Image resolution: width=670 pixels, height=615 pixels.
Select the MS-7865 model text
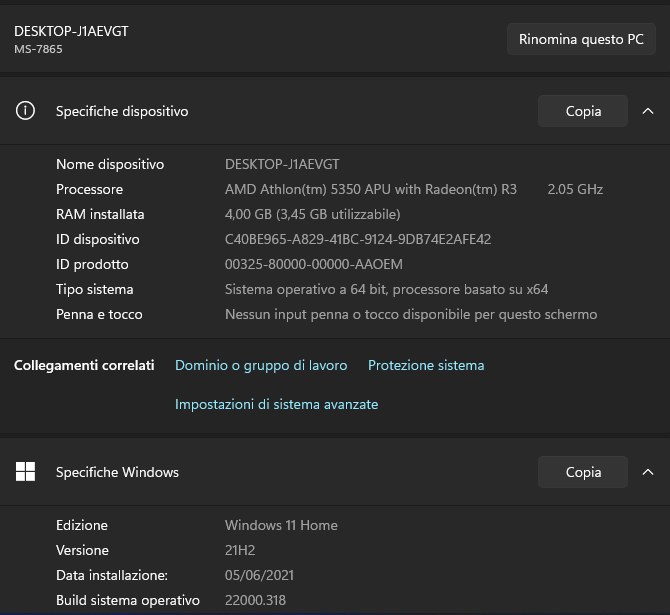pos(38,49)
